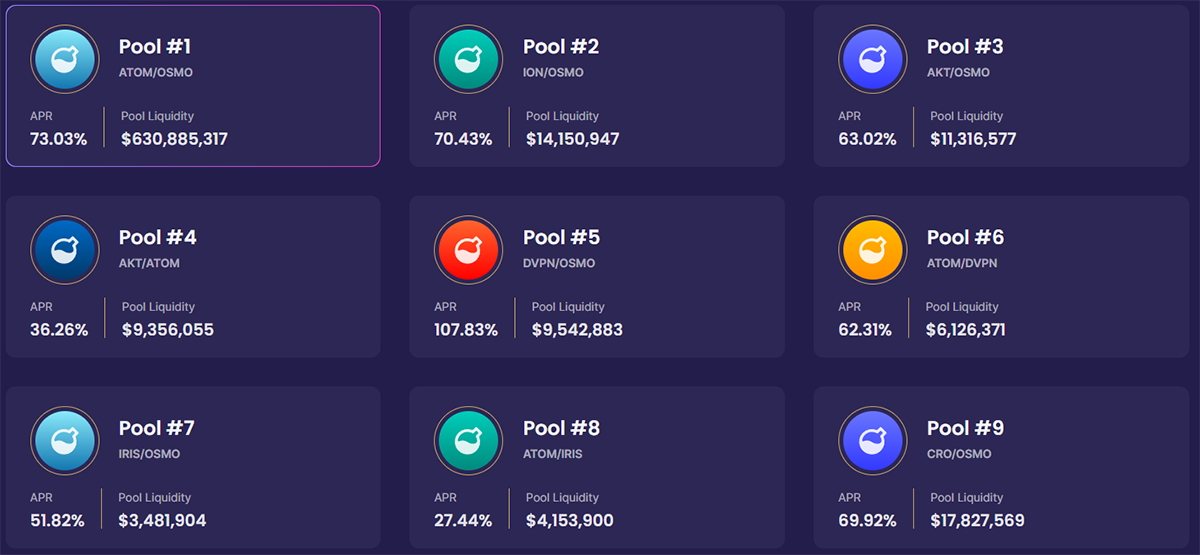Click the Pool #9 flask icon

click(x=872, y=441)
